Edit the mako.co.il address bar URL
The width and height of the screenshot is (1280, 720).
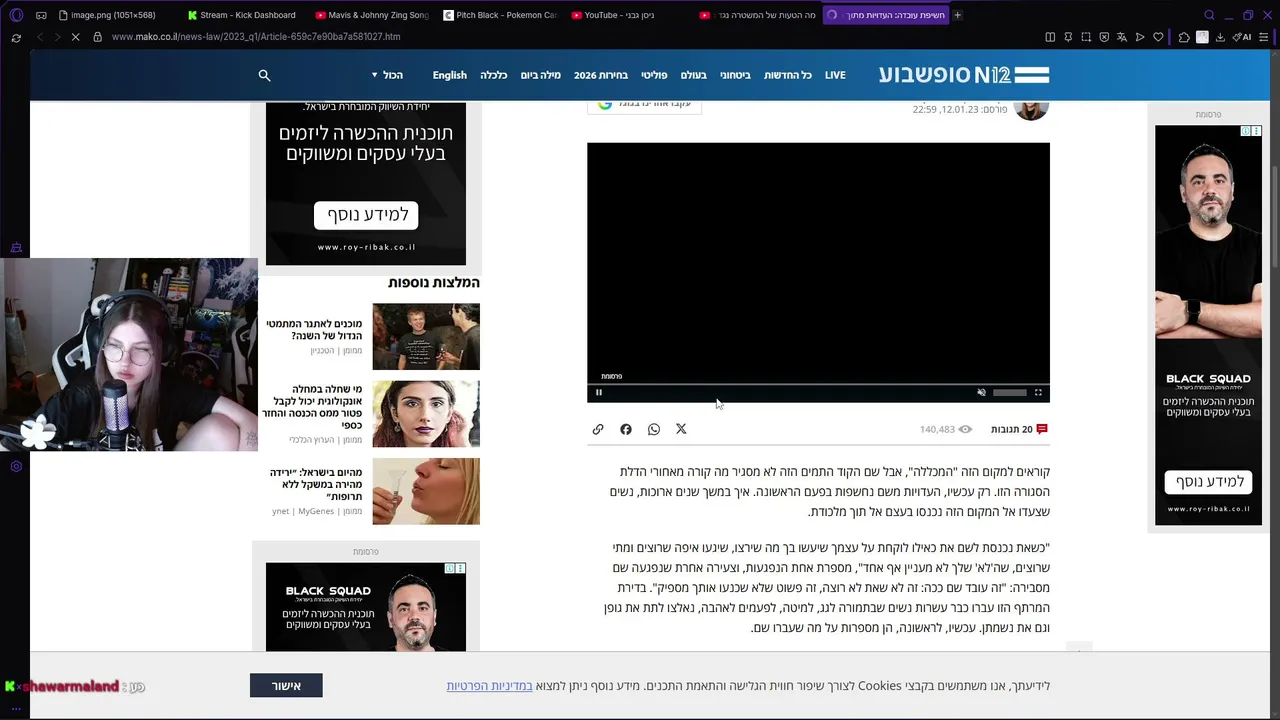(256, 37)
